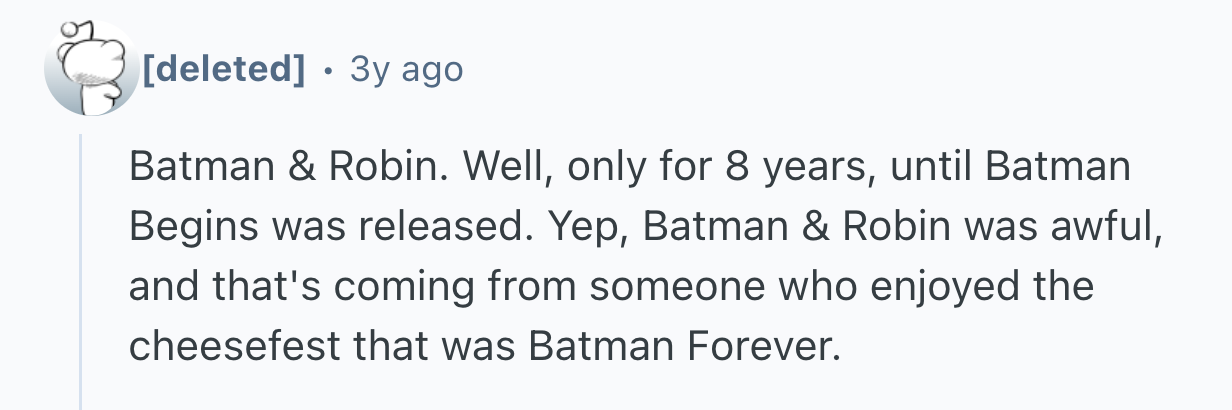1232x410 pixels.
Task: Click the word "only" in the first line
Action: point(606,167)
